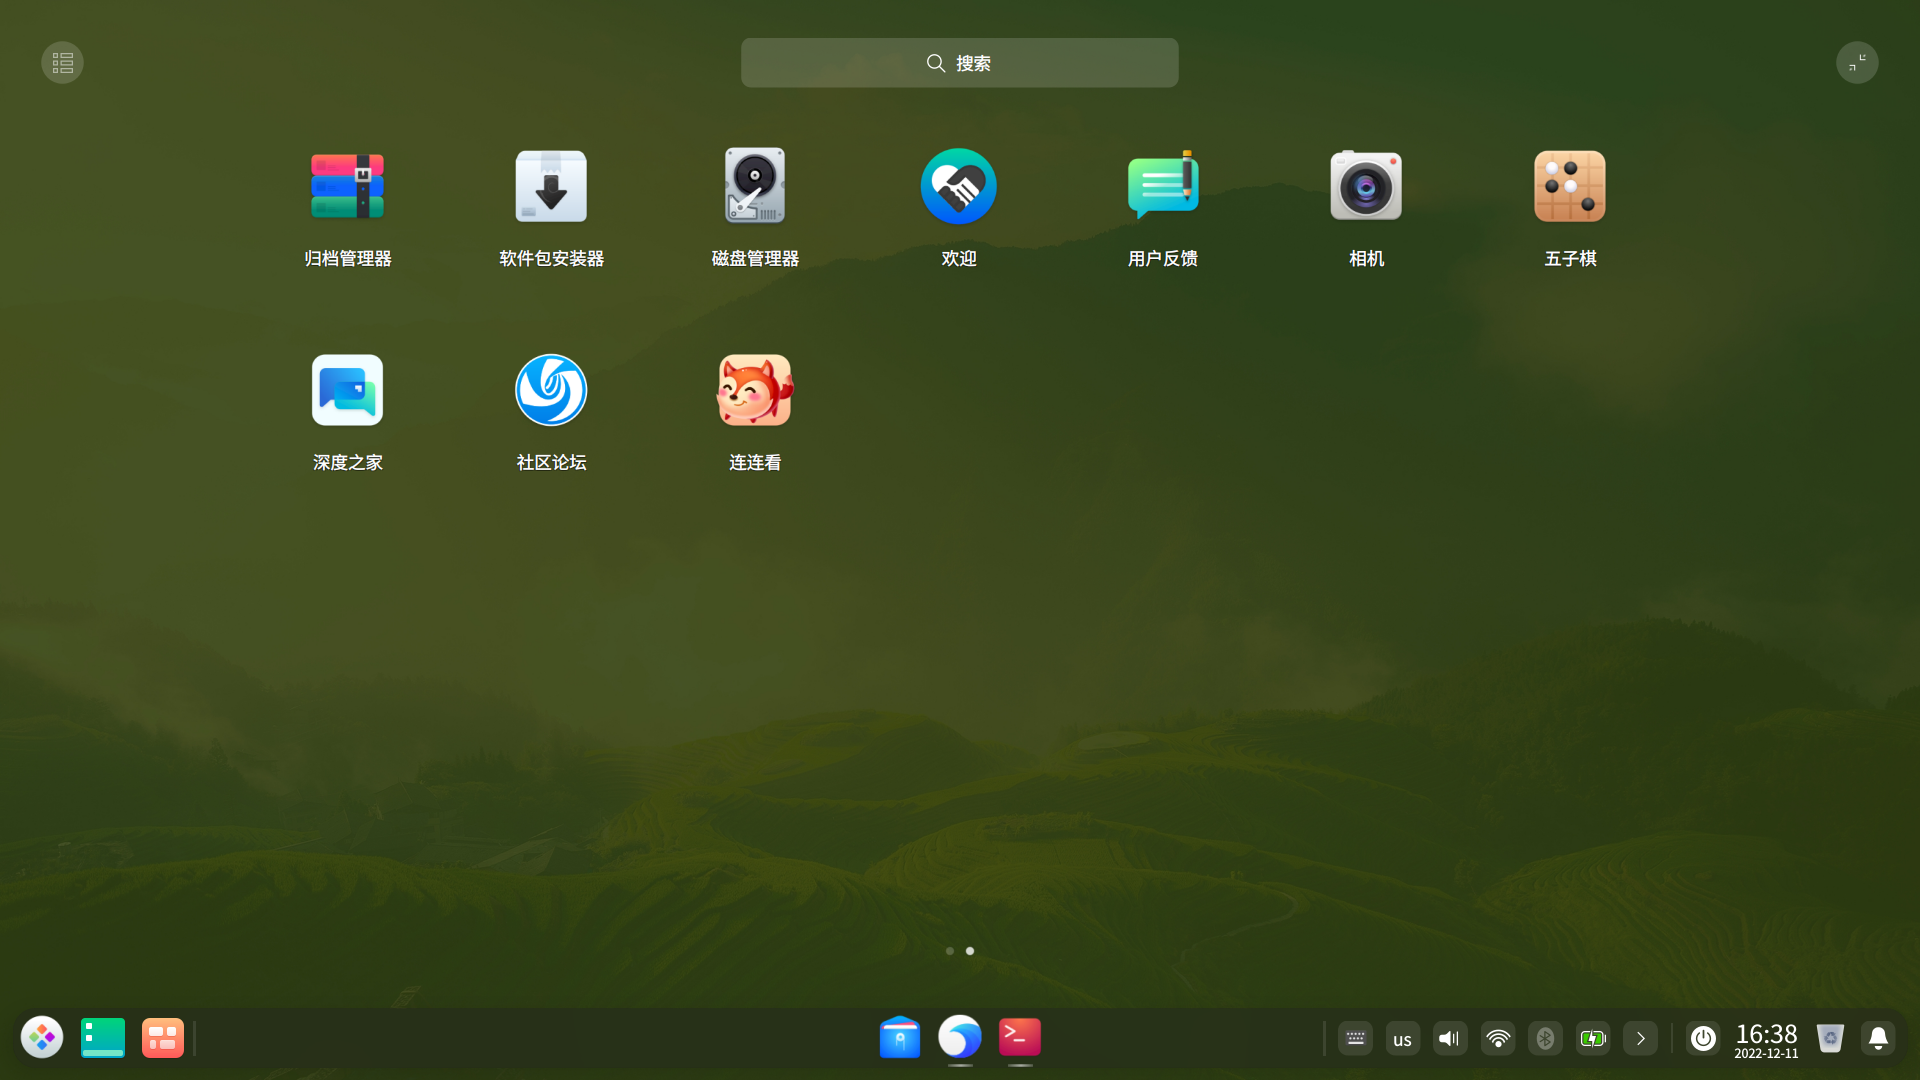Open Disk Manager (磁盘管理器)
The height and width of the screenshot is (1080, 1920).
coord(755,187)
